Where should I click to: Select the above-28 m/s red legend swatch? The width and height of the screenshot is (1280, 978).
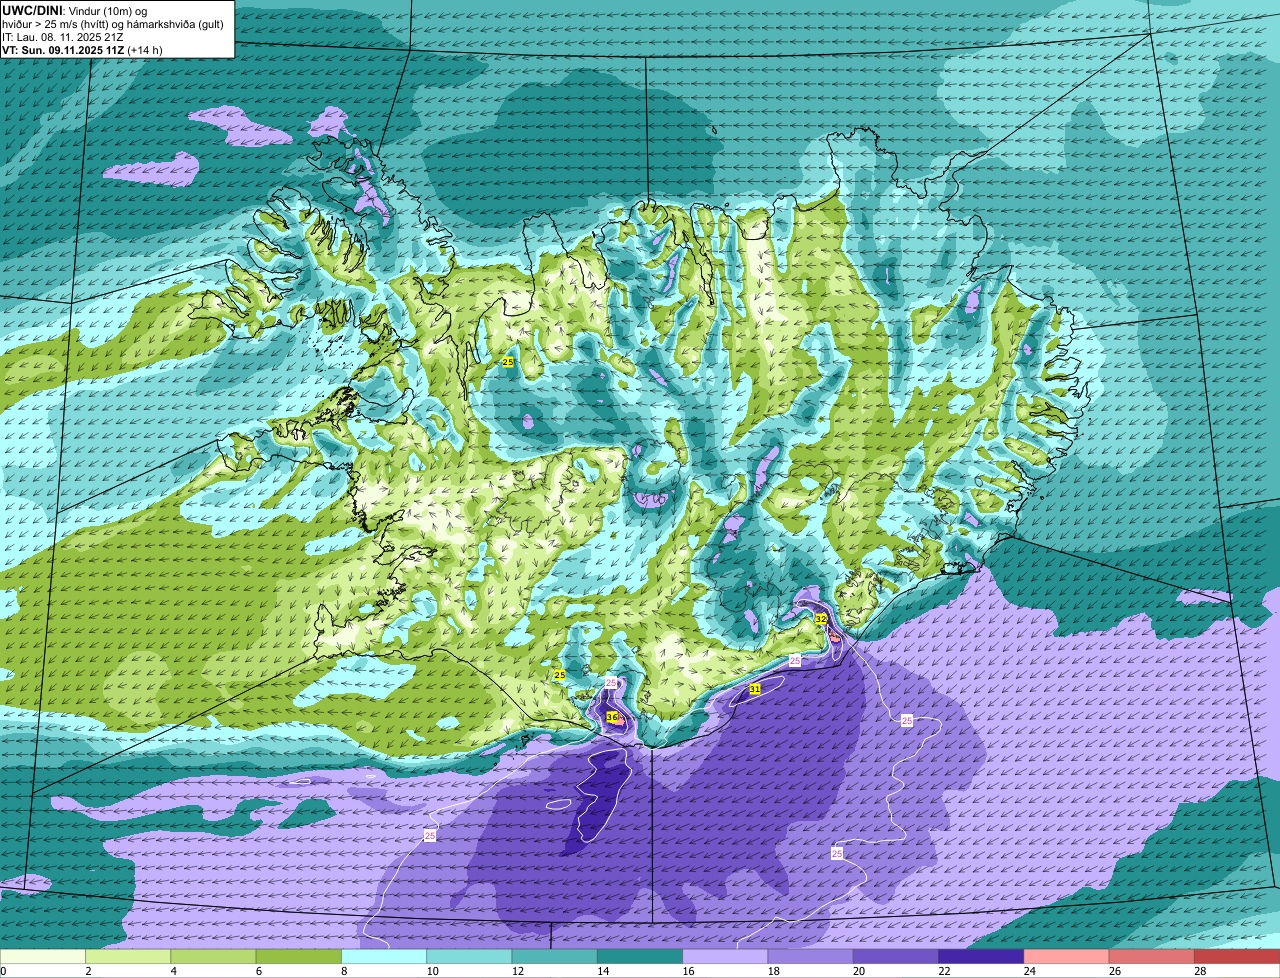click(x=1237, y=956)
